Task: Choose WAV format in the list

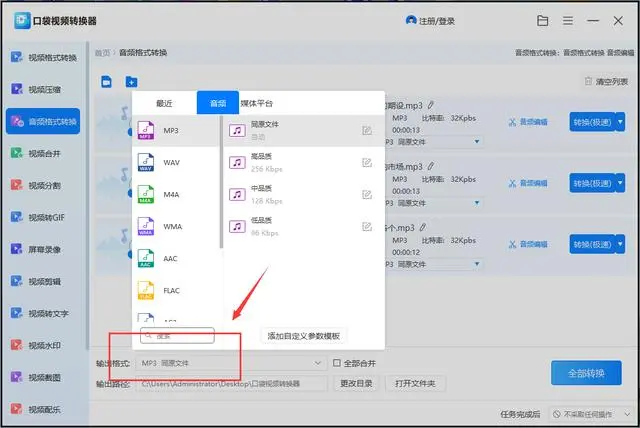Action: tap(176, 162)
